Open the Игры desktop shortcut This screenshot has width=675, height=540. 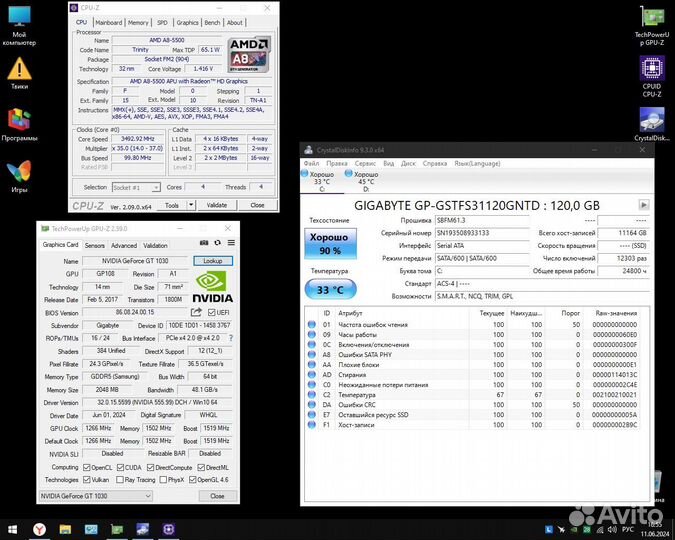pyautogui.click(x=19, y=175)
